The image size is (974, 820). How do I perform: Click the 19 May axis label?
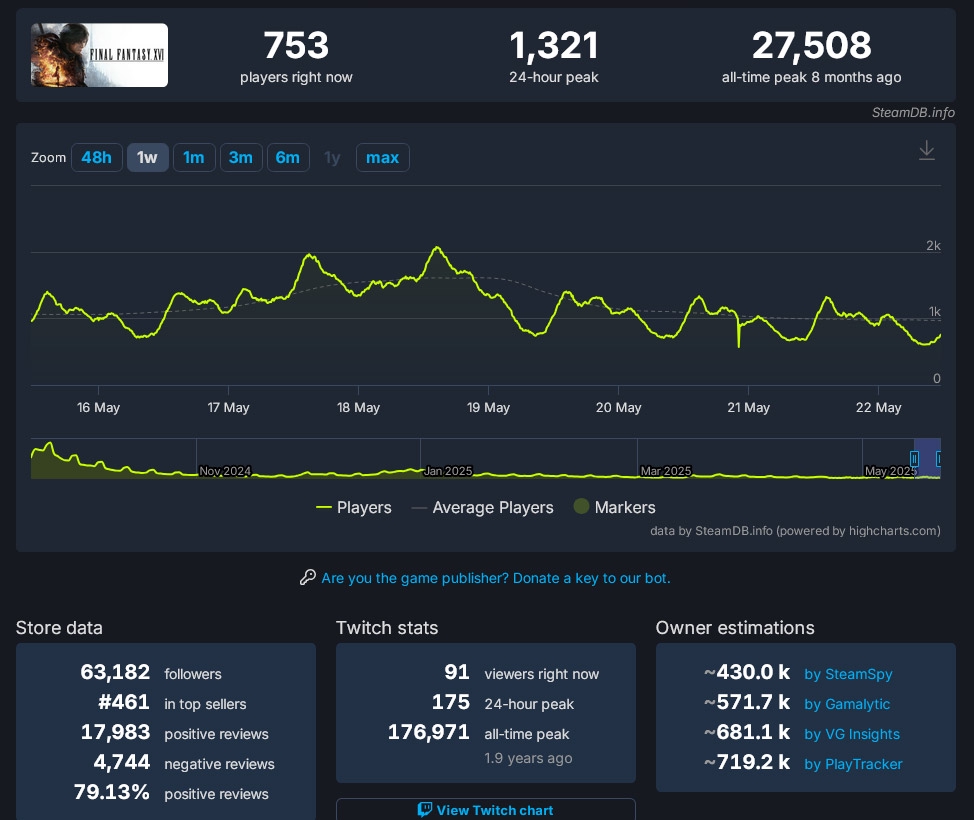(488, 408)
